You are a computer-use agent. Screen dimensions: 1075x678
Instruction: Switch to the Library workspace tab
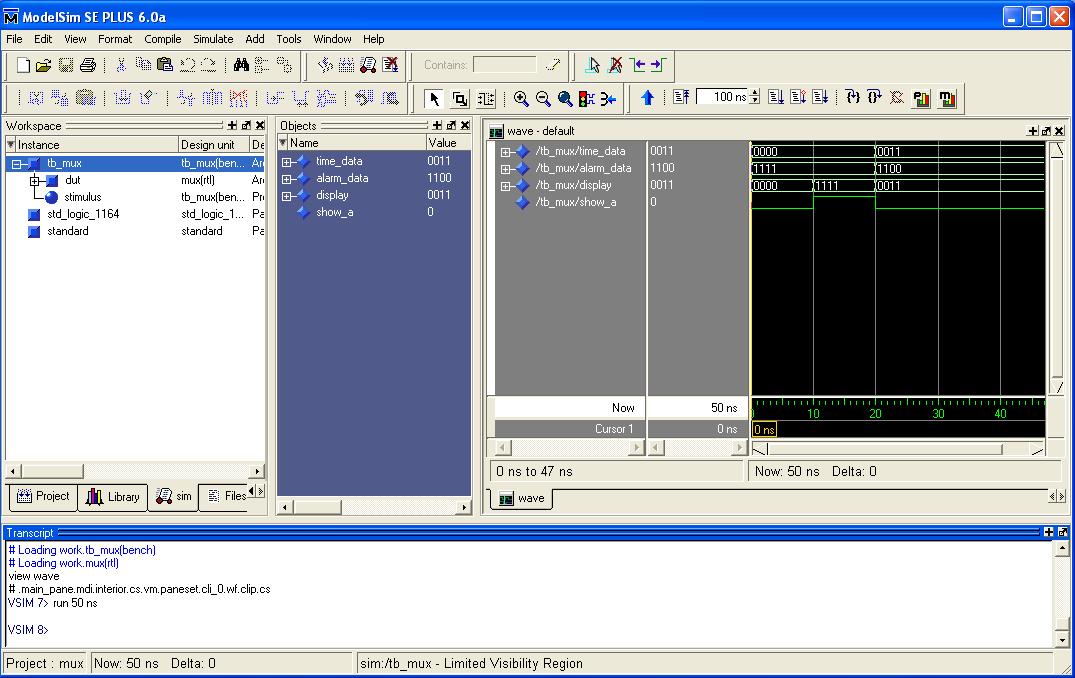click(x=112, y=496)
